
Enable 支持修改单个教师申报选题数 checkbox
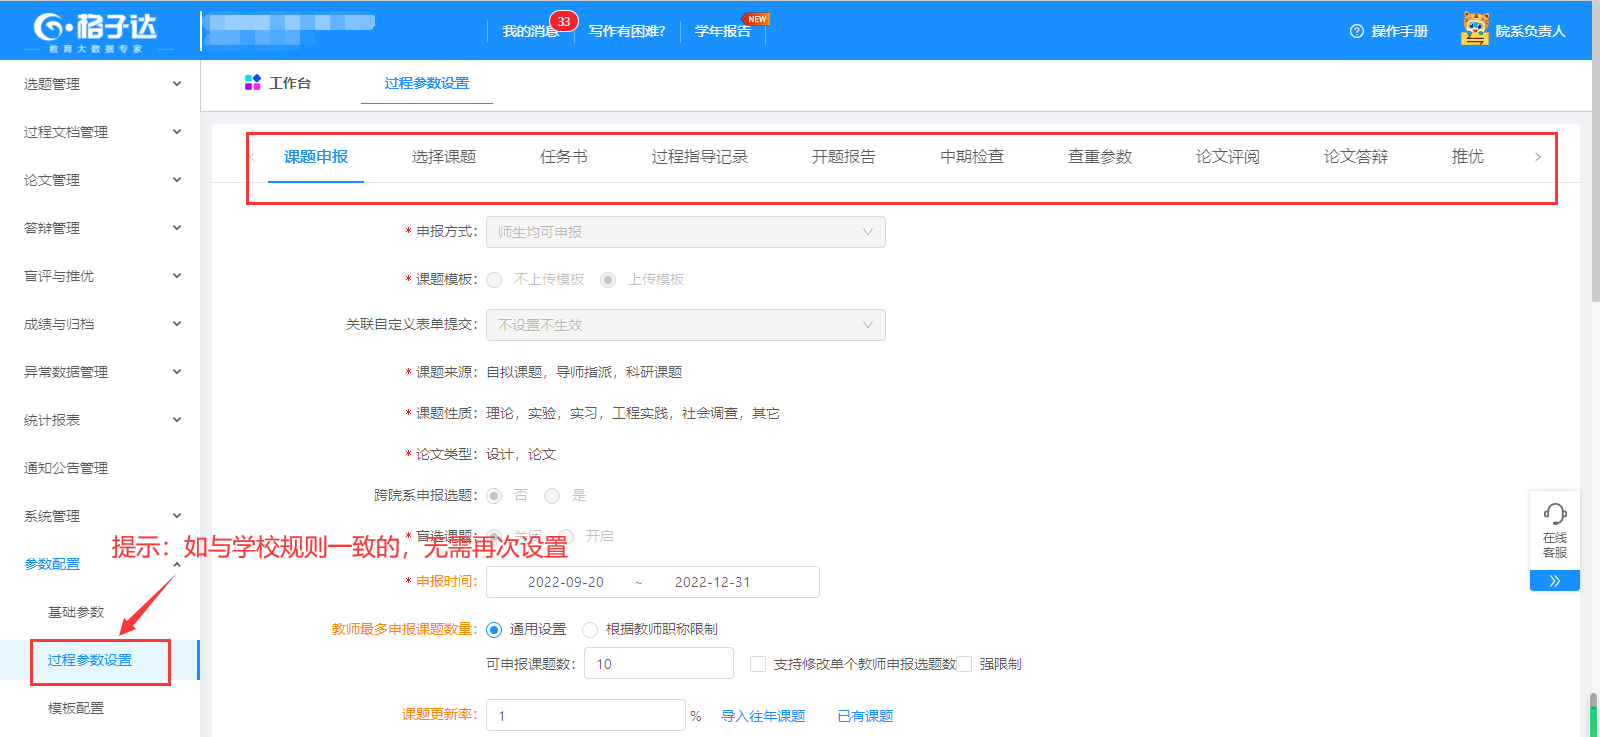pyautogui.click(x=758, y=664)
